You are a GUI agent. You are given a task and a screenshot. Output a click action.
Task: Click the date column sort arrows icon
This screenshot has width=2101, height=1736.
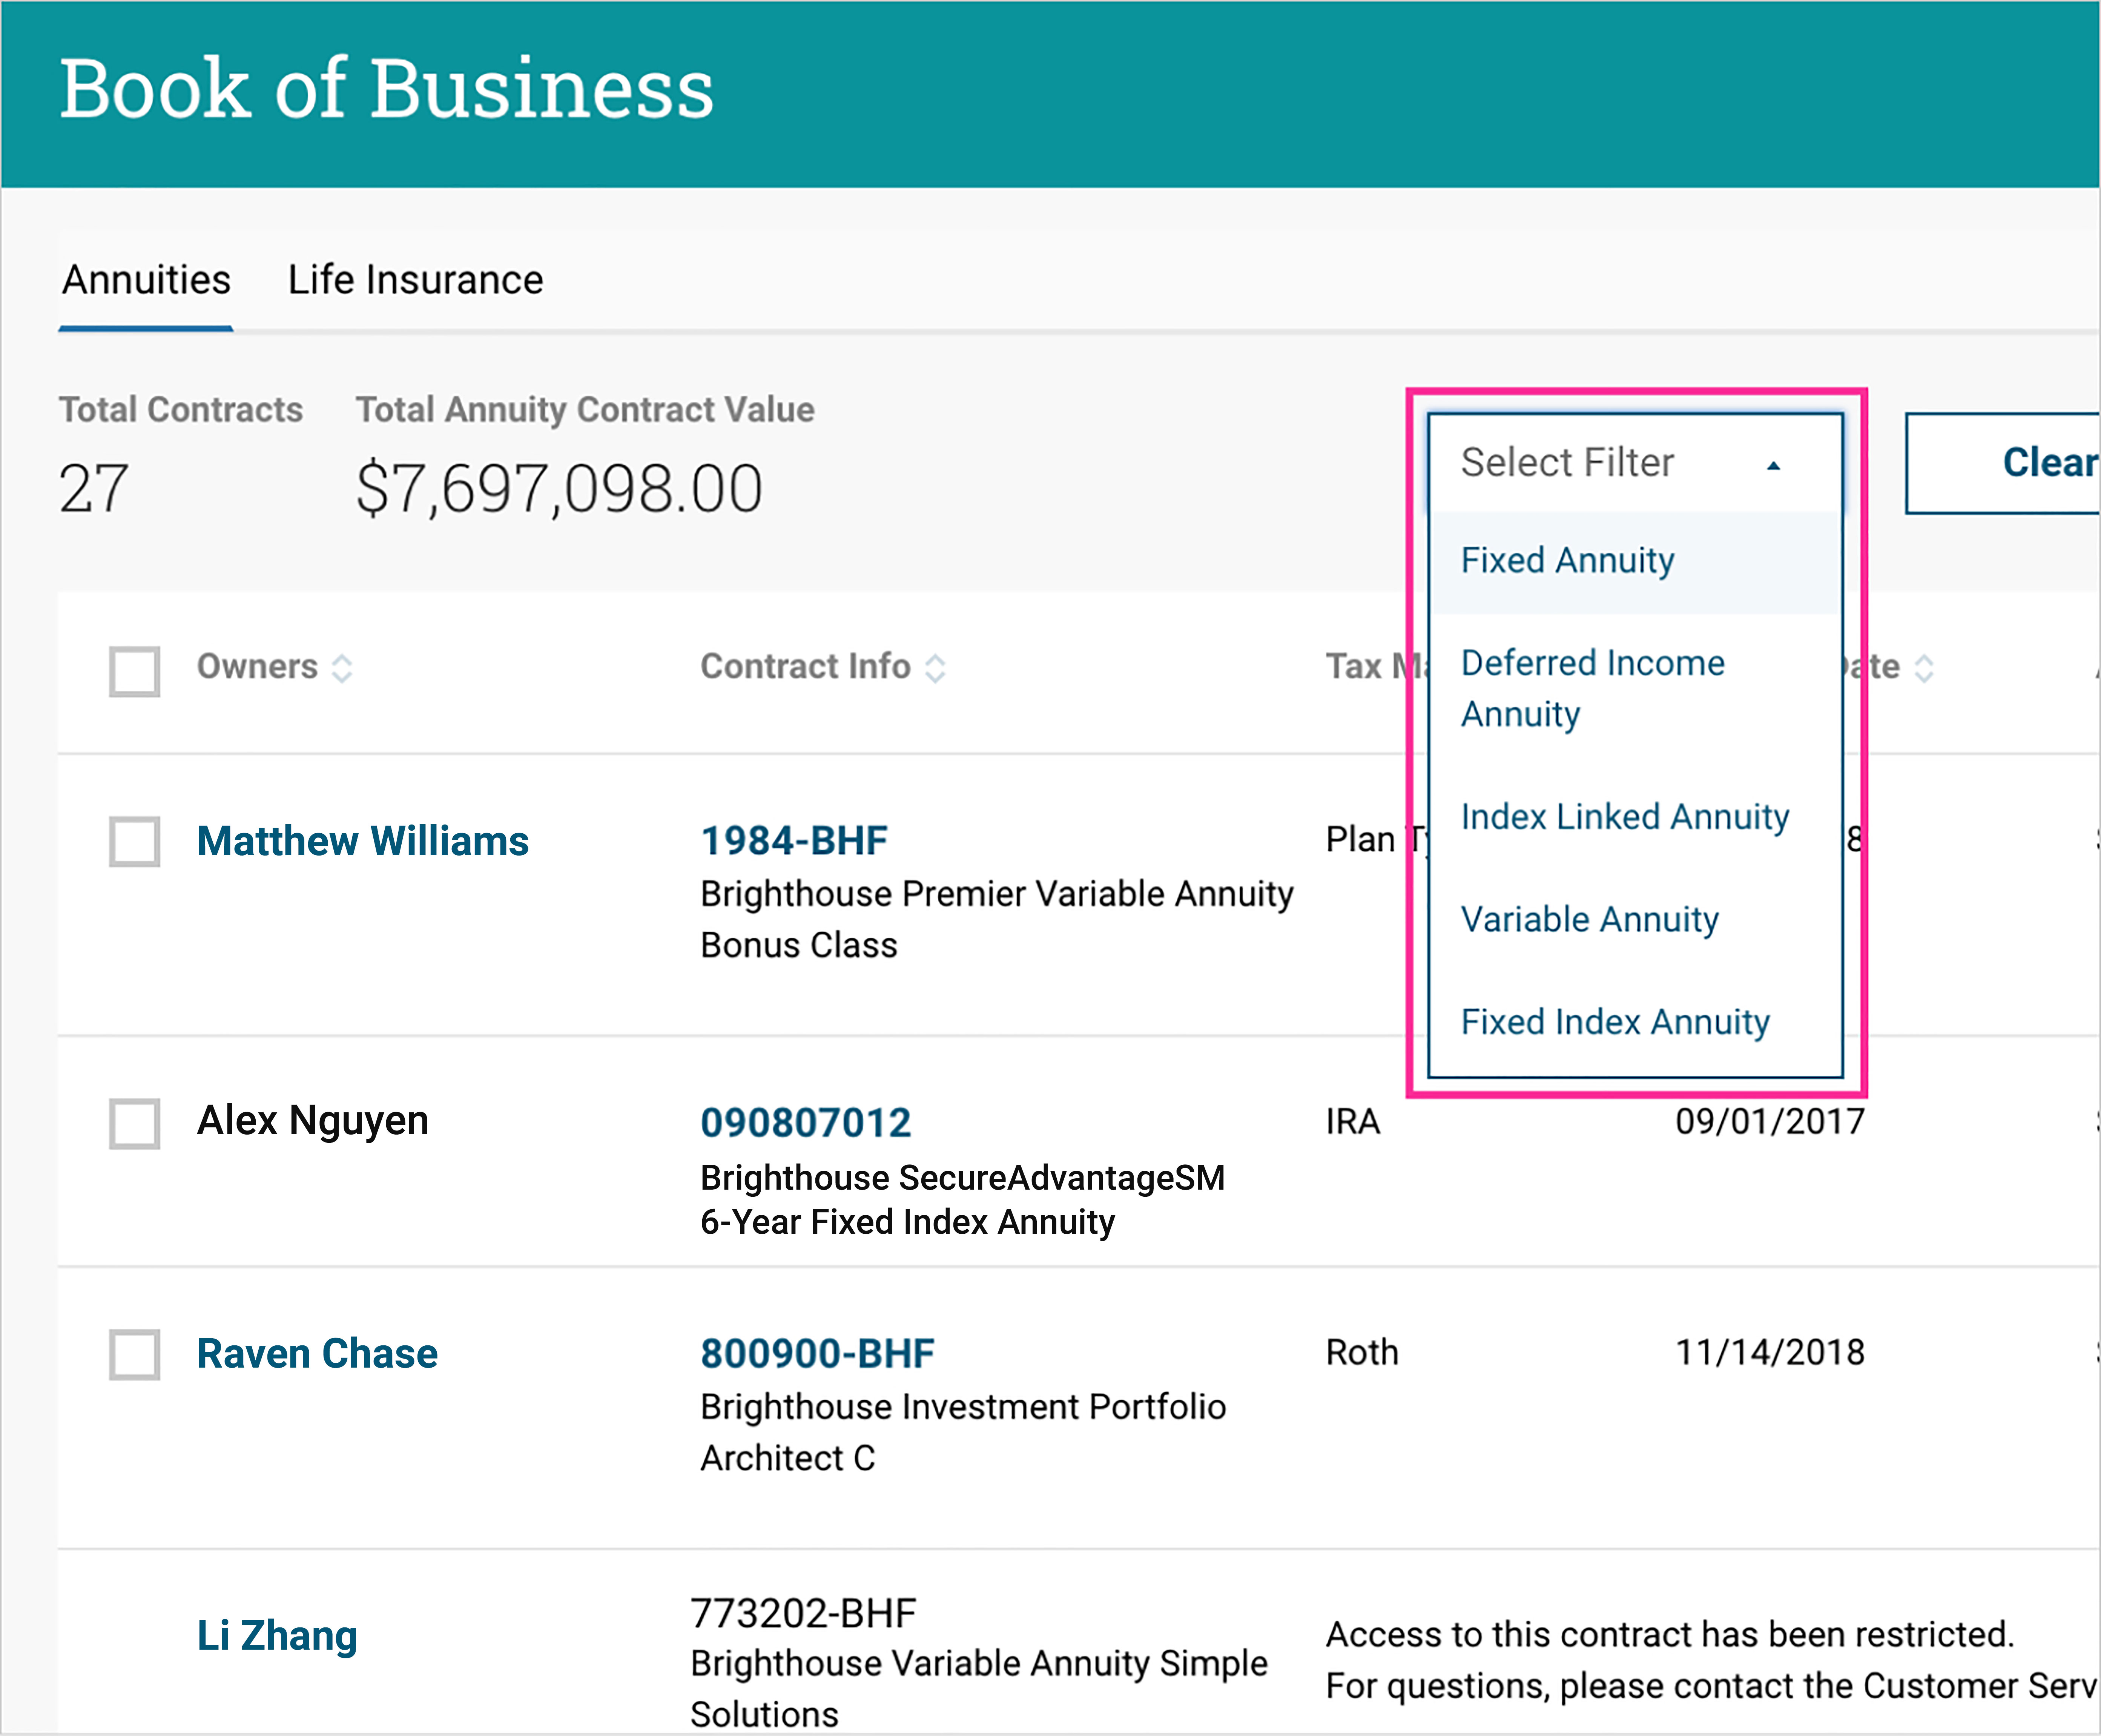point(1924,668)
